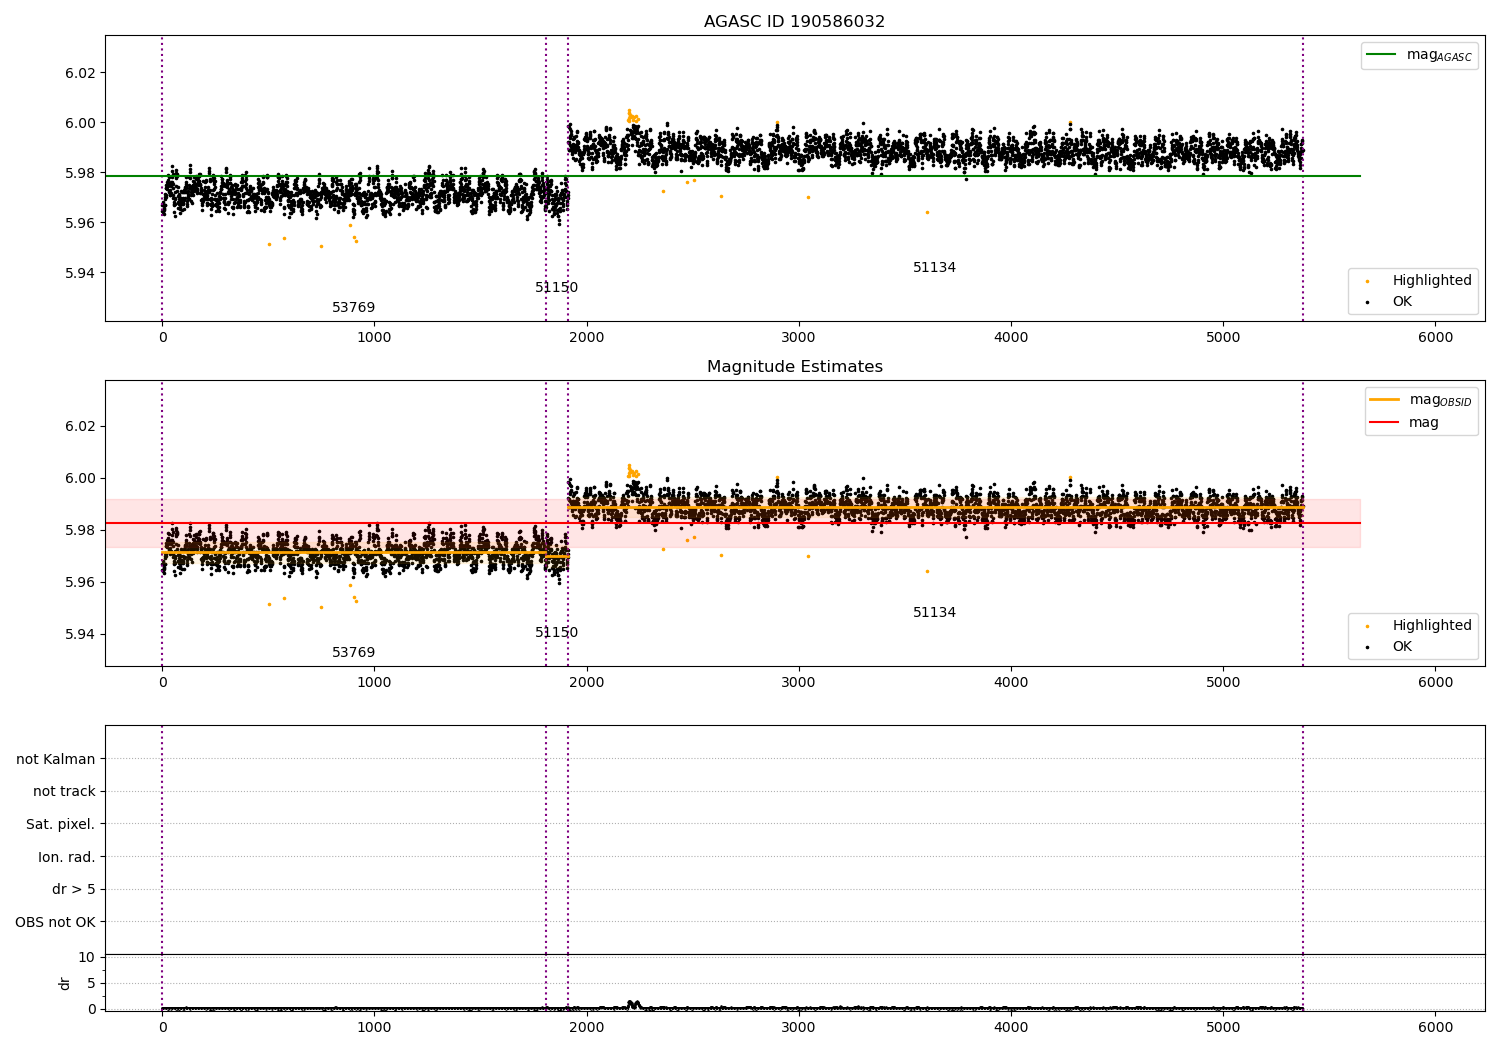Select the orange mag OBSID legend entry
1500x1050 pixels.
pyautogui.click(x=1420, y=400)
